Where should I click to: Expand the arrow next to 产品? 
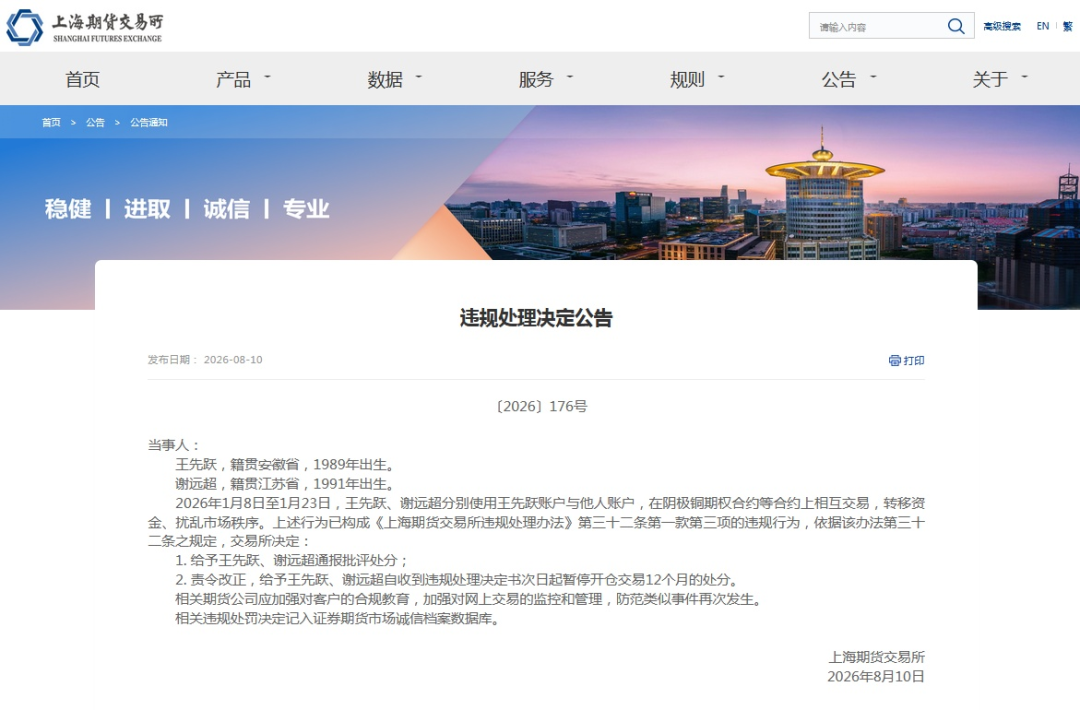tap(267, 76)
